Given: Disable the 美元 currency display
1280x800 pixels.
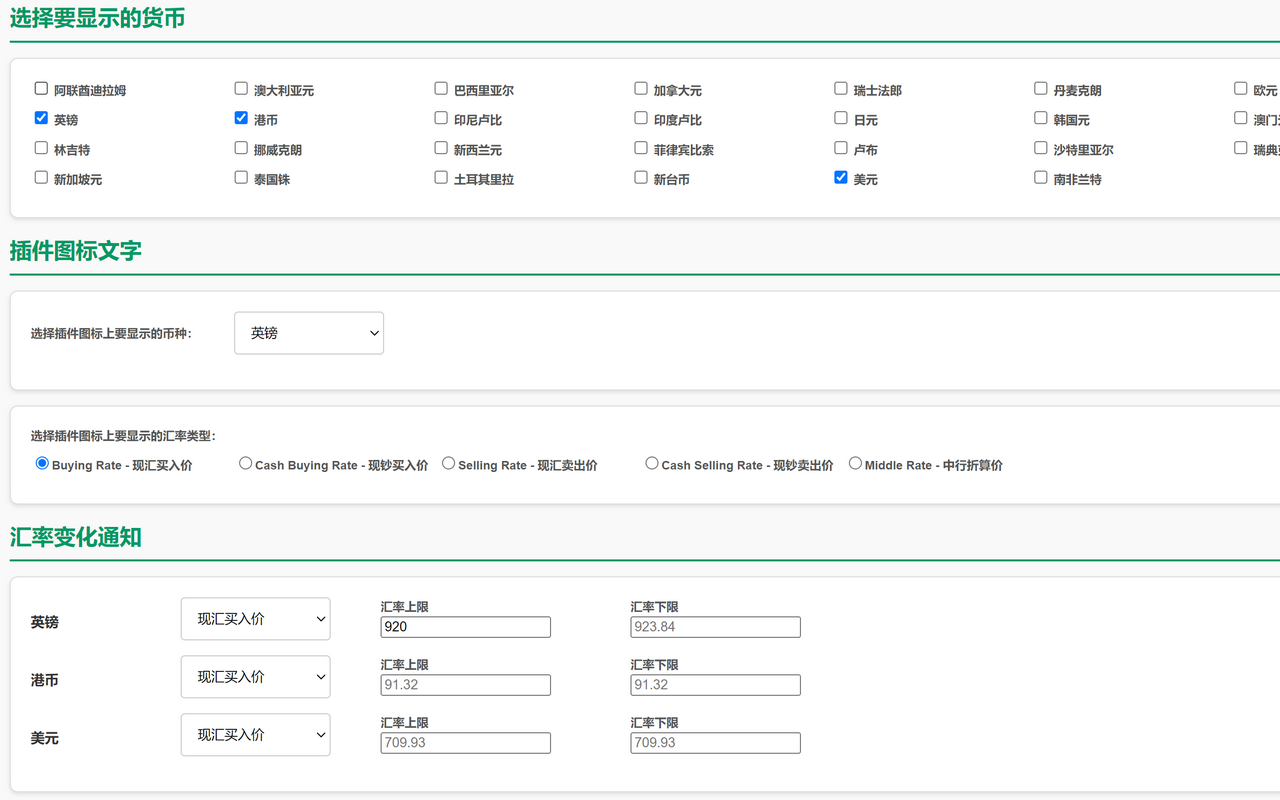Looking at the screenshot, I should coord(840,177).
